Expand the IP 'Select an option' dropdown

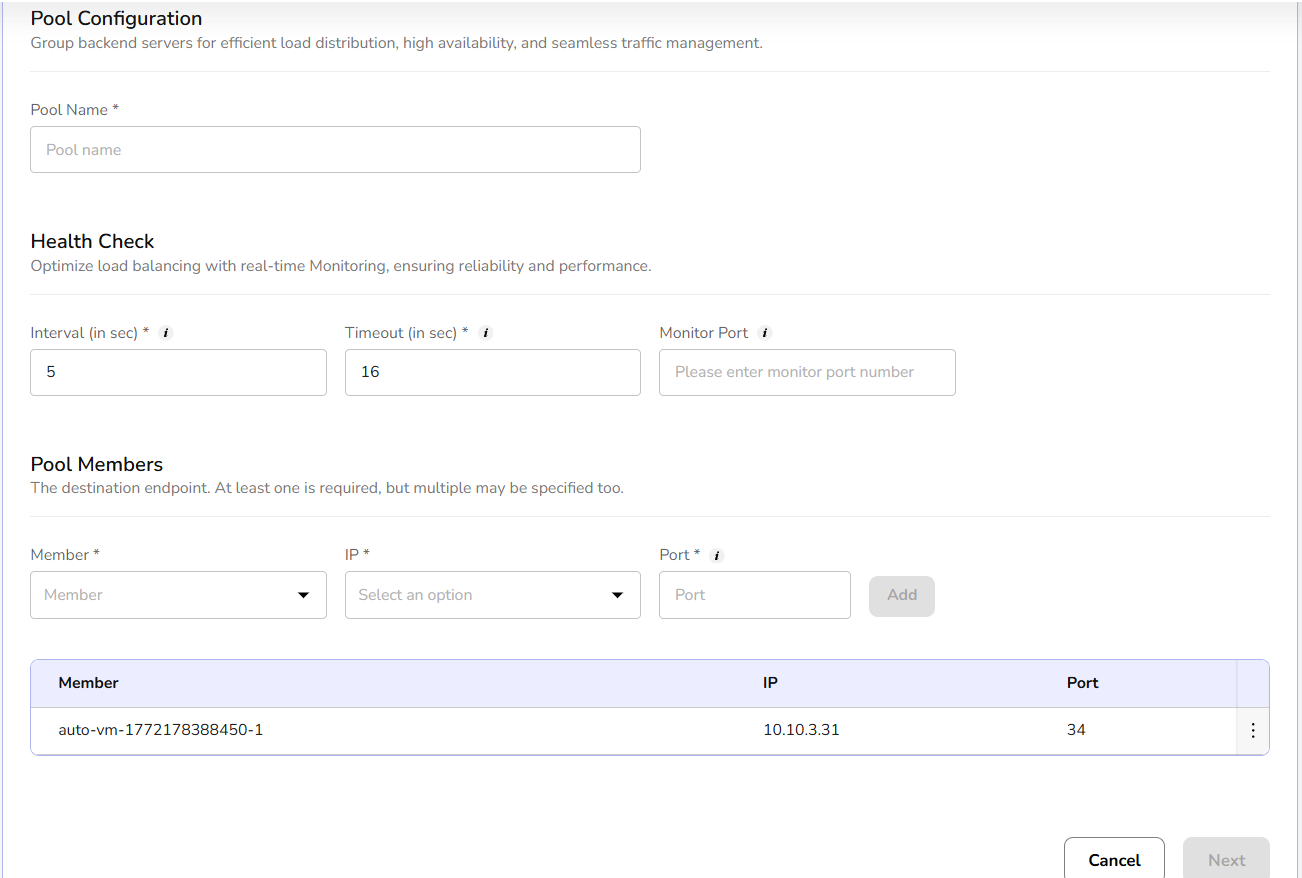(492, 595)
